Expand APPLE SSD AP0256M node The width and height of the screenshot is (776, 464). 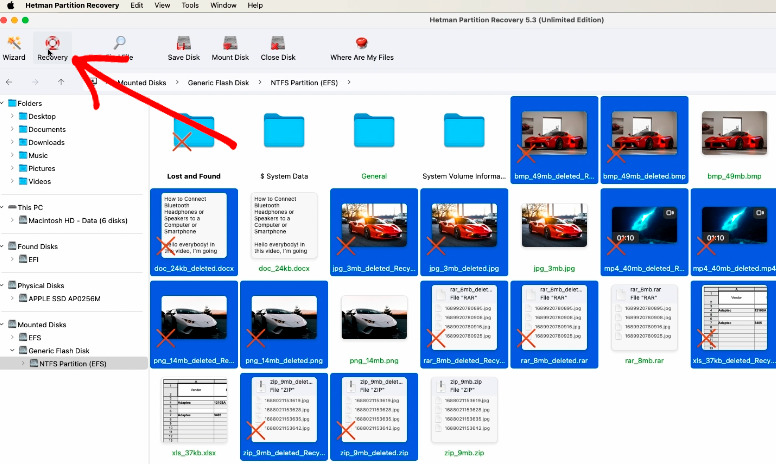tap(12, 298)
